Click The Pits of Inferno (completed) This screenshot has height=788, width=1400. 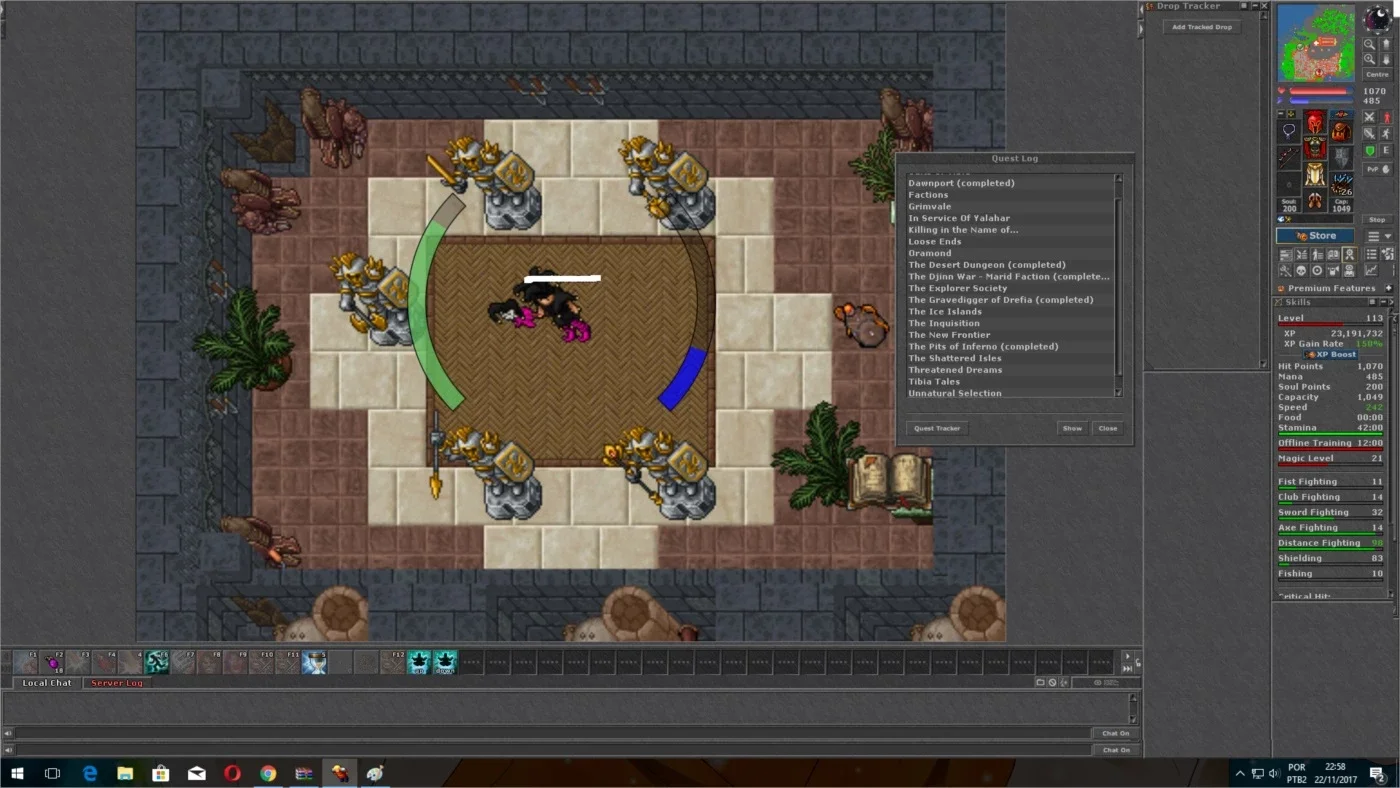coord(1011,346)
